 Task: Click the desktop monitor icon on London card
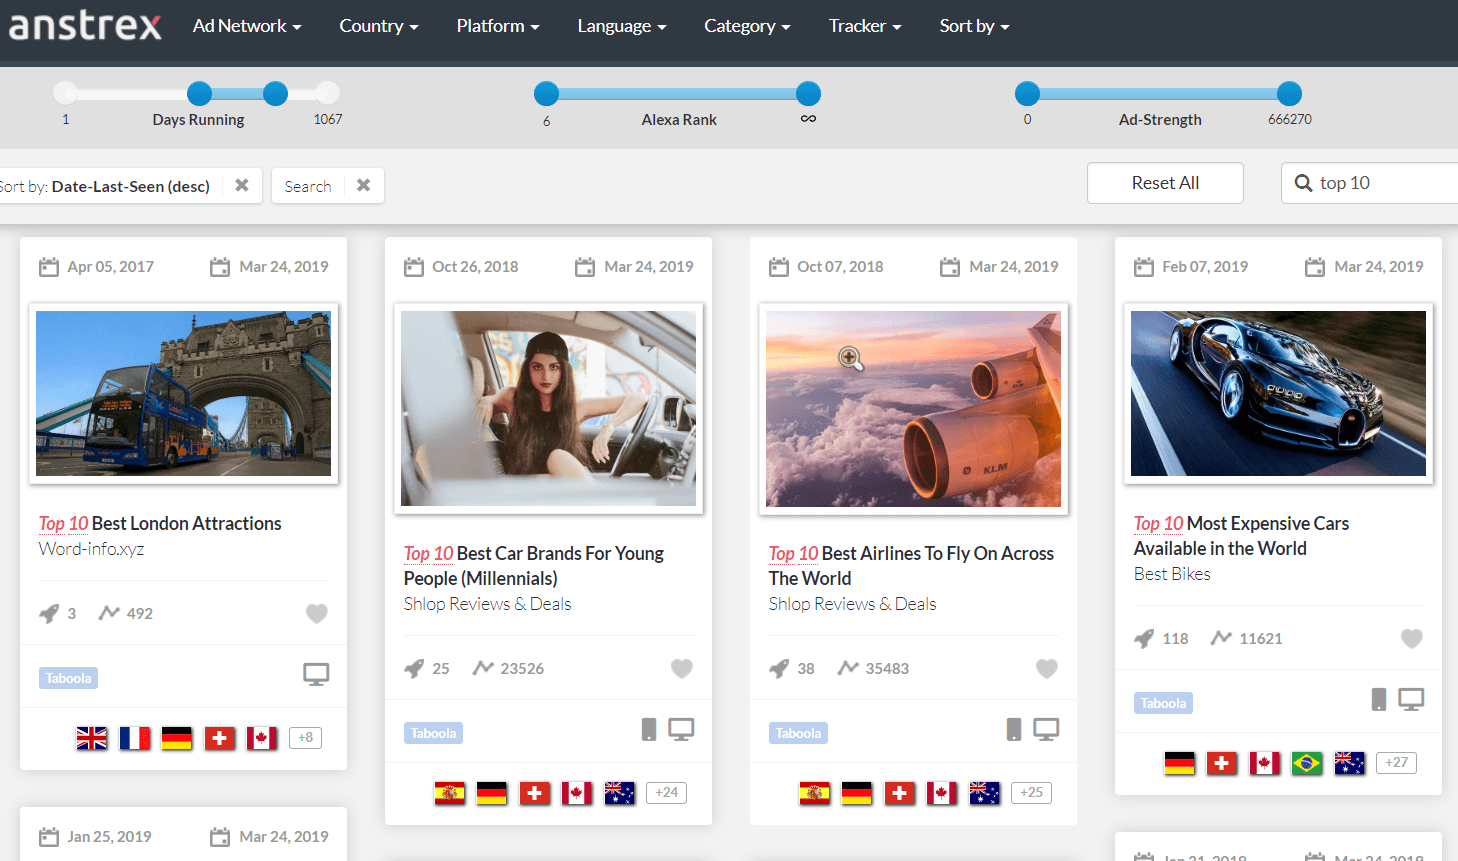click(x=316, y=675)
